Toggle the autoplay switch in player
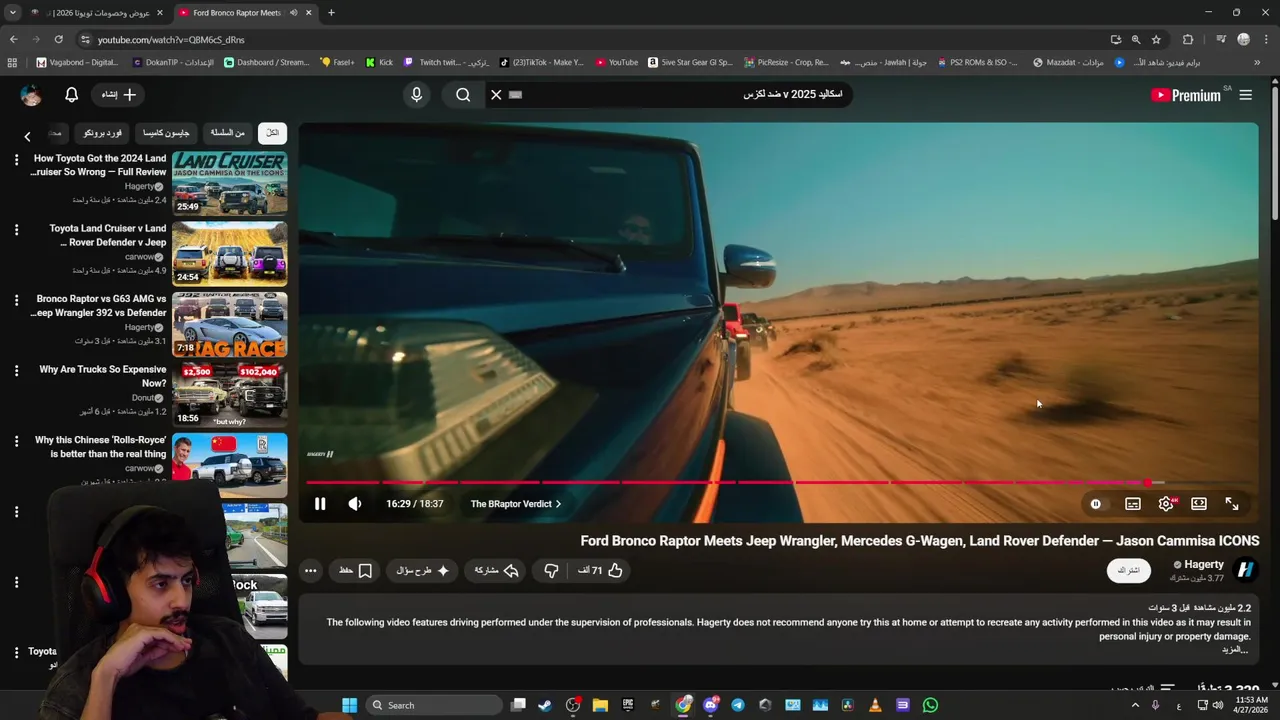 (x=1096, y=504)
